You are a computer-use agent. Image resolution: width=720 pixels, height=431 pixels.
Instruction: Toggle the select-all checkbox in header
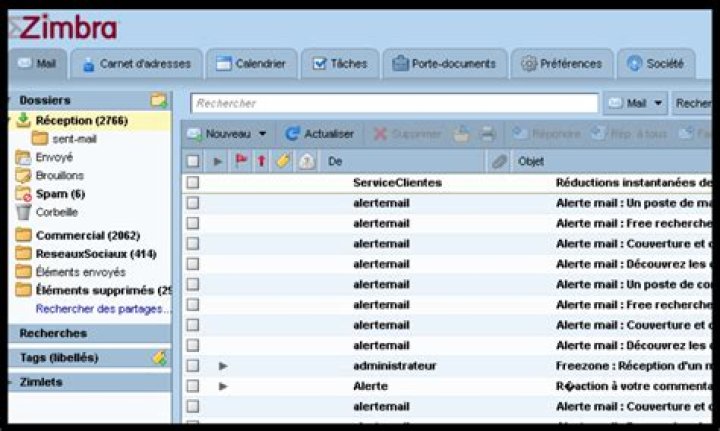(193, 161)
